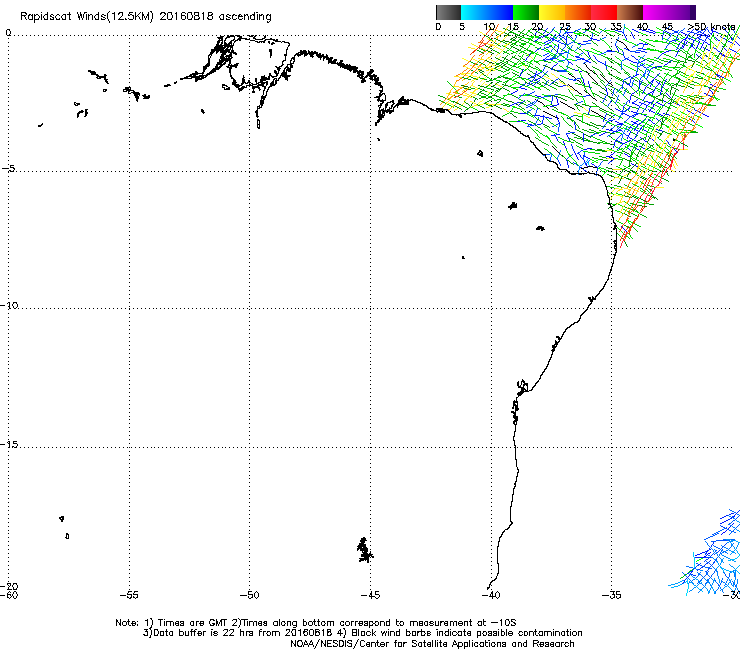Click the "-35" longitude label
The height and width of the screenshot is (650, 740).
point(612,595)
